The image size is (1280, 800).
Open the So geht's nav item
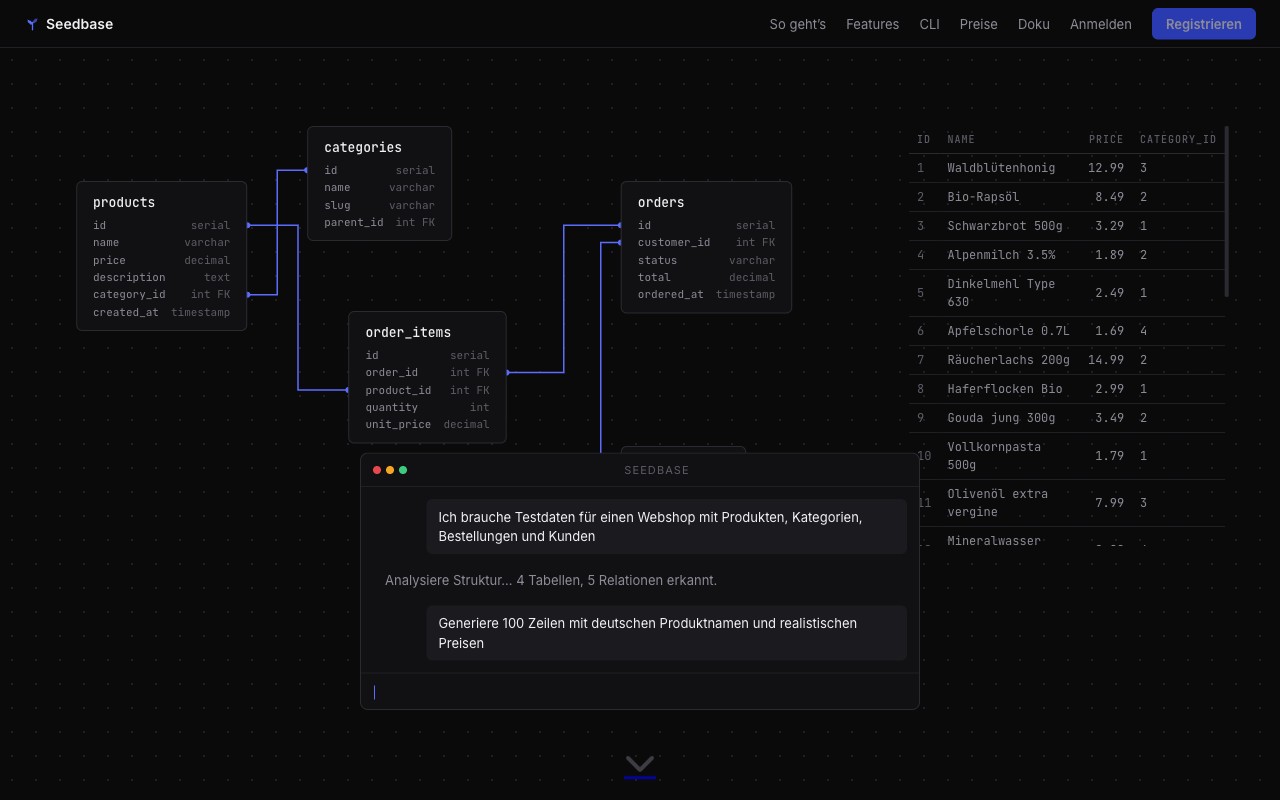coord(797,24)
